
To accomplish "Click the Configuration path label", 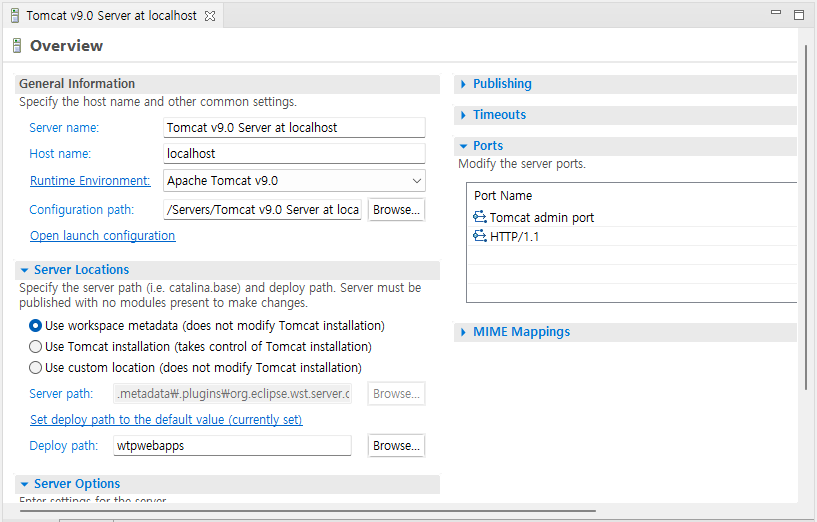I will coord(81,209).
